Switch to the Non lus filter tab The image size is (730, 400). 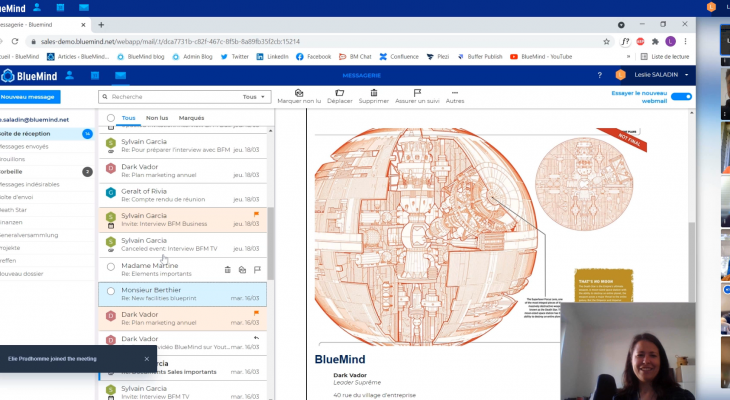tap(157, 118)
